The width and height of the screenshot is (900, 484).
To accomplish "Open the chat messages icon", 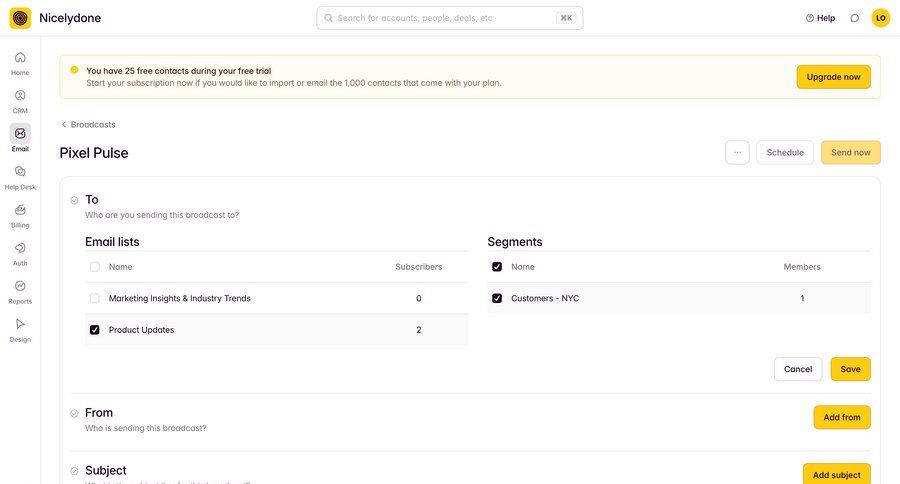I will [855, 18].
